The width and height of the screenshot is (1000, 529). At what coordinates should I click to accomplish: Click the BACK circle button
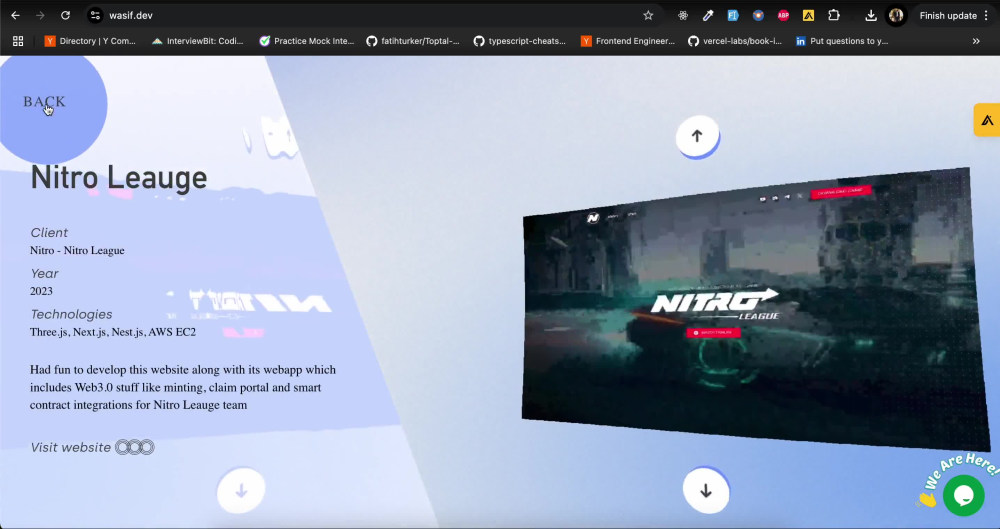pyautogui.click(x=45, y=102)
